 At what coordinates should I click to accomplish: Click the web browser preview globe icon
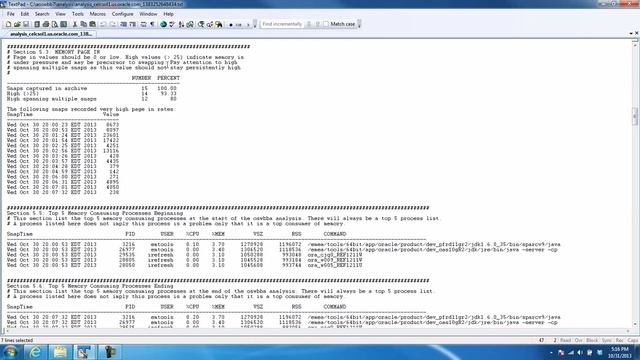click(x=163, y=24)
